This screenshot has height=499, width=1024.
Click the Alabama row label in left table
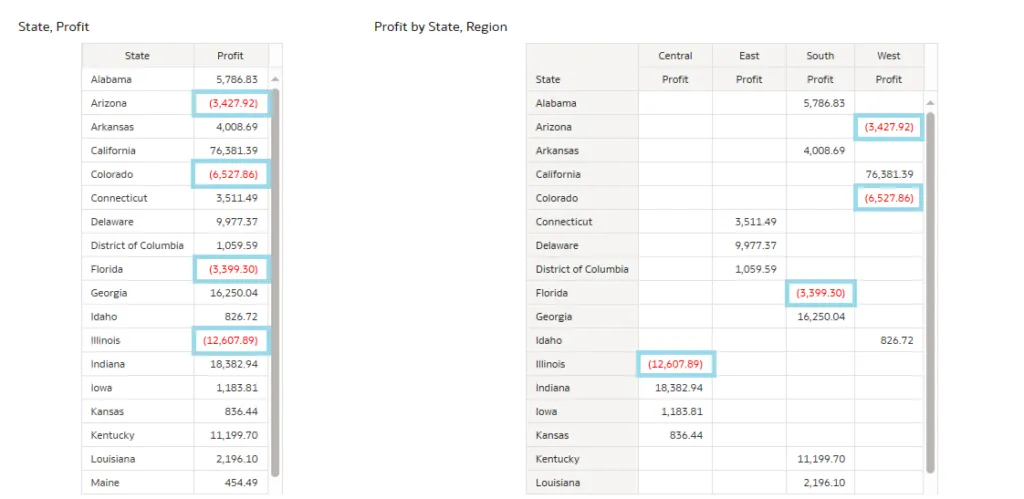111,79
